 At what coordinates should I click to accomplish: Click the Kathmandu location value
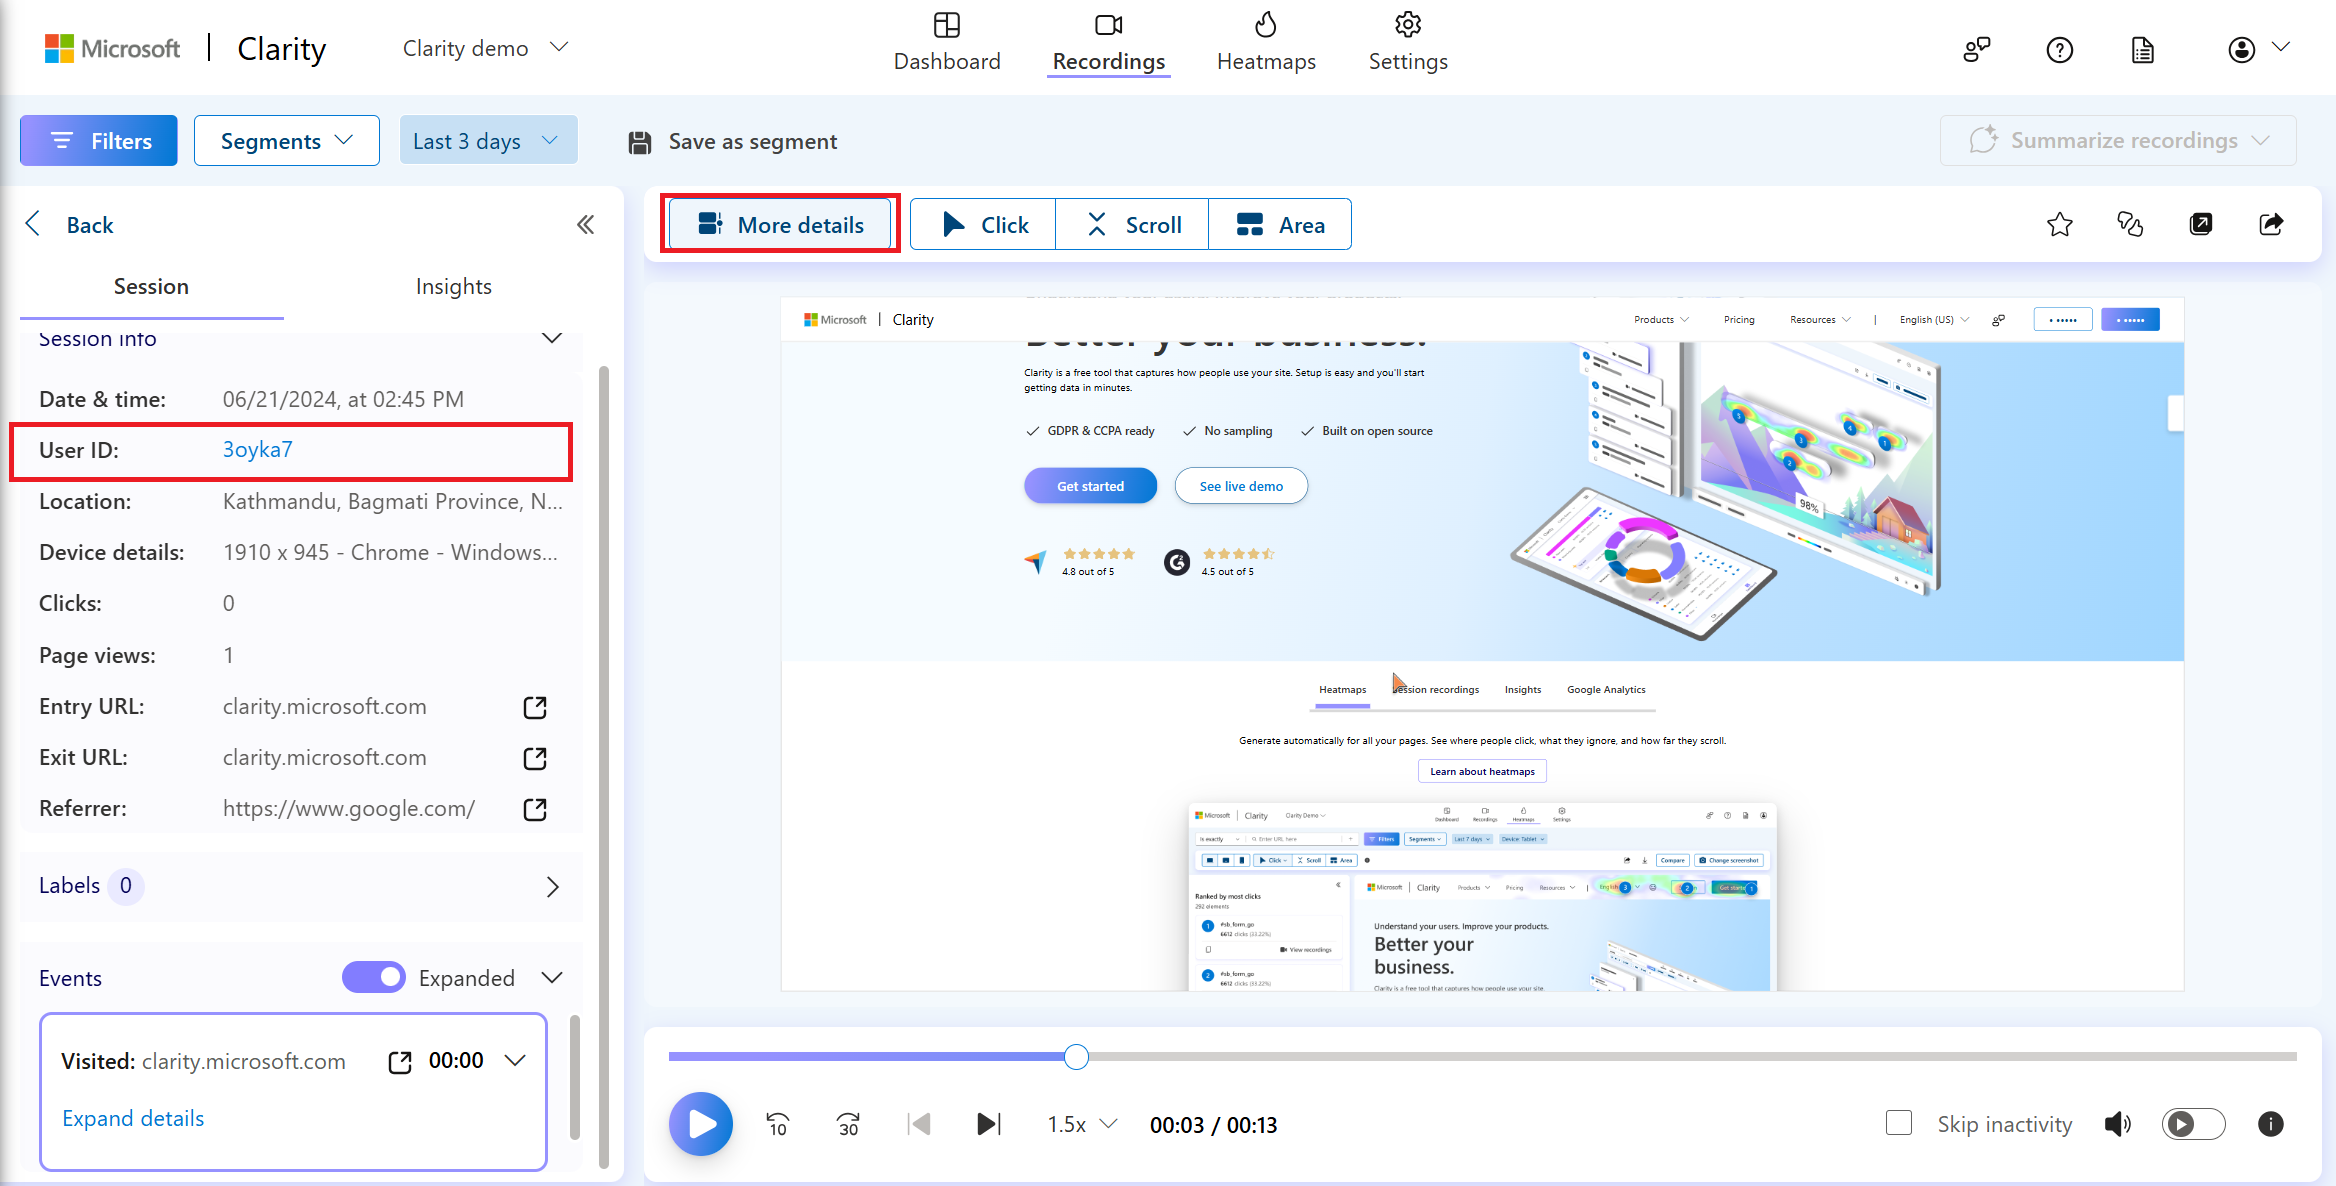(392, 501)
